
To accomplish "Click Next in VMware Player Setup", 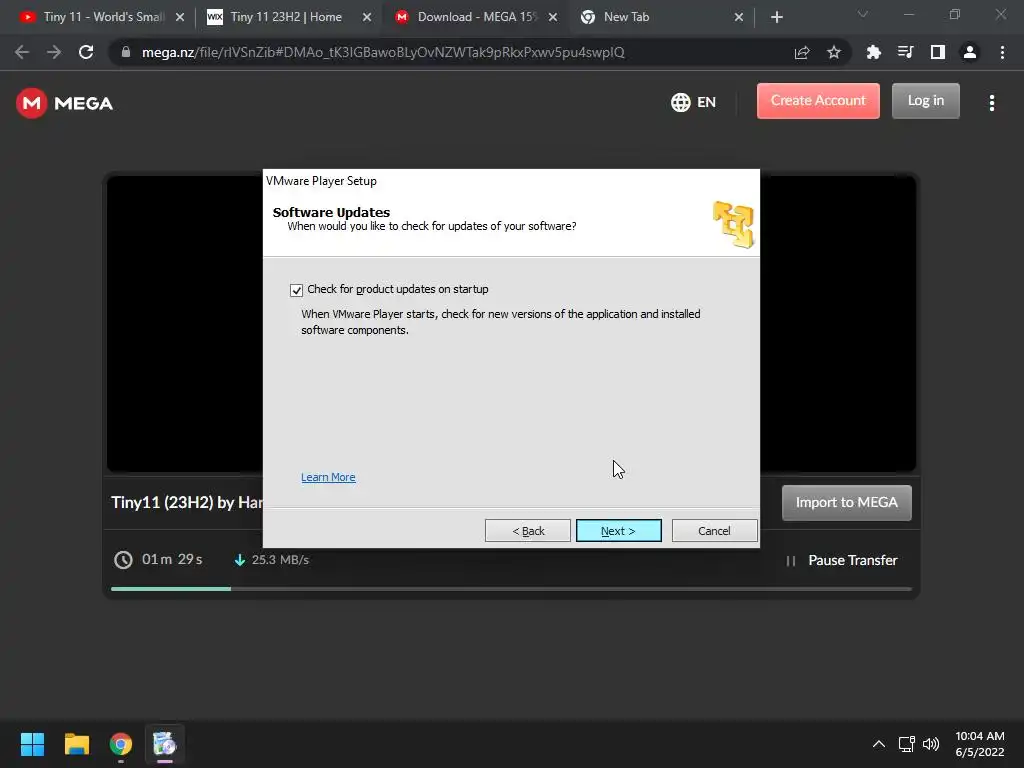I will pyautogui.click(x=618, y=531).
